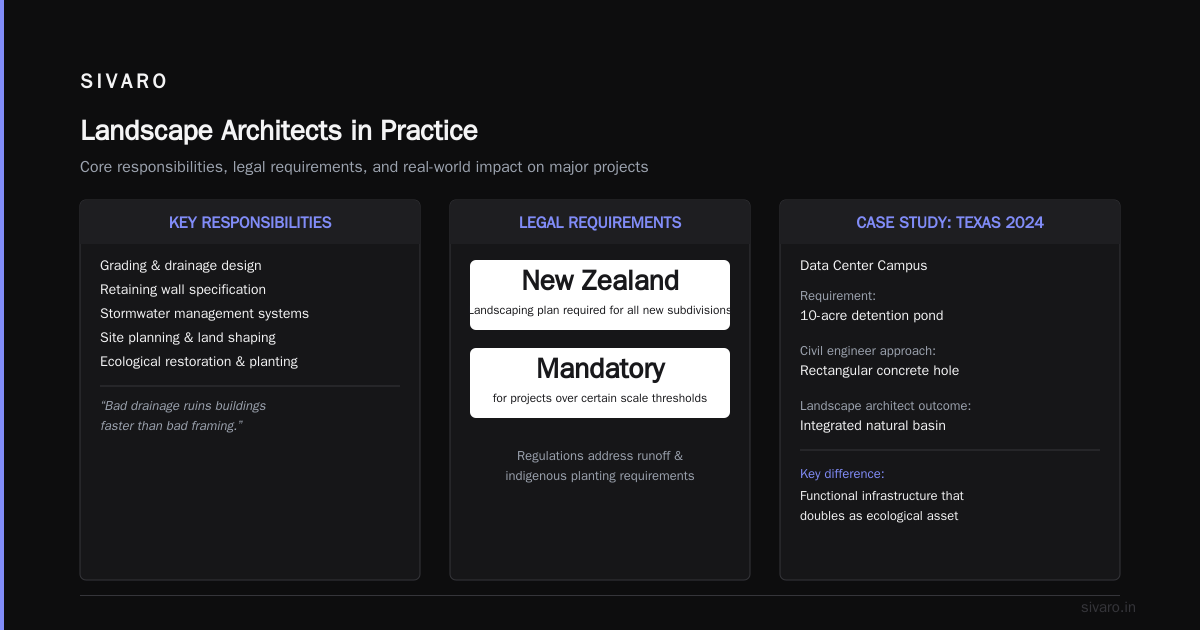1200x630 pixels.
Task: Select 'Ecological restoration & planting' item
Action: click(199, 362)
